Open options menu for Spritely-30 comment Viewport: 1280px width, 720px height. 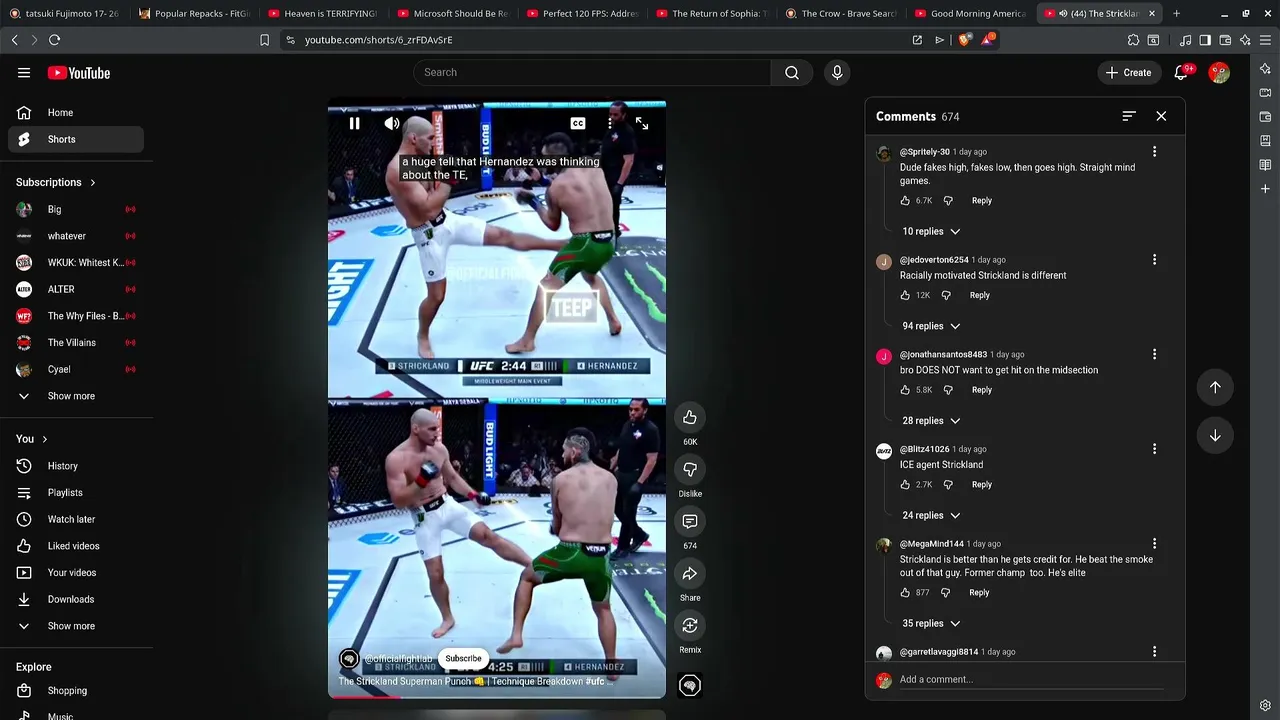[1154, 152]
